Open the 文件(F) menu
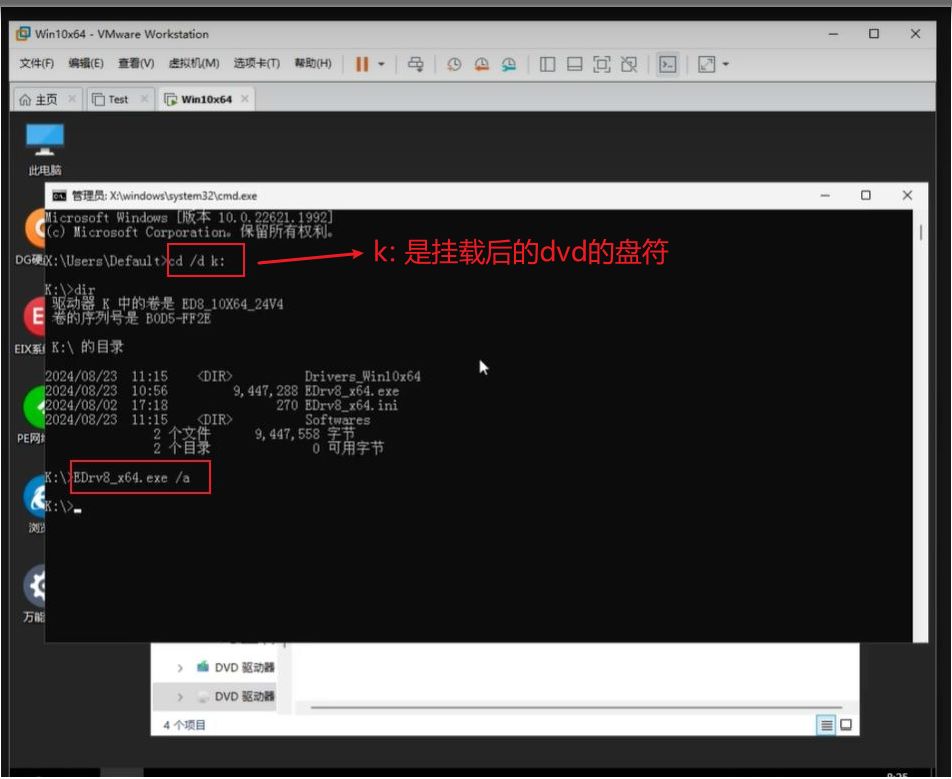Viewport: 952px width, 779px height. (36, 64)
